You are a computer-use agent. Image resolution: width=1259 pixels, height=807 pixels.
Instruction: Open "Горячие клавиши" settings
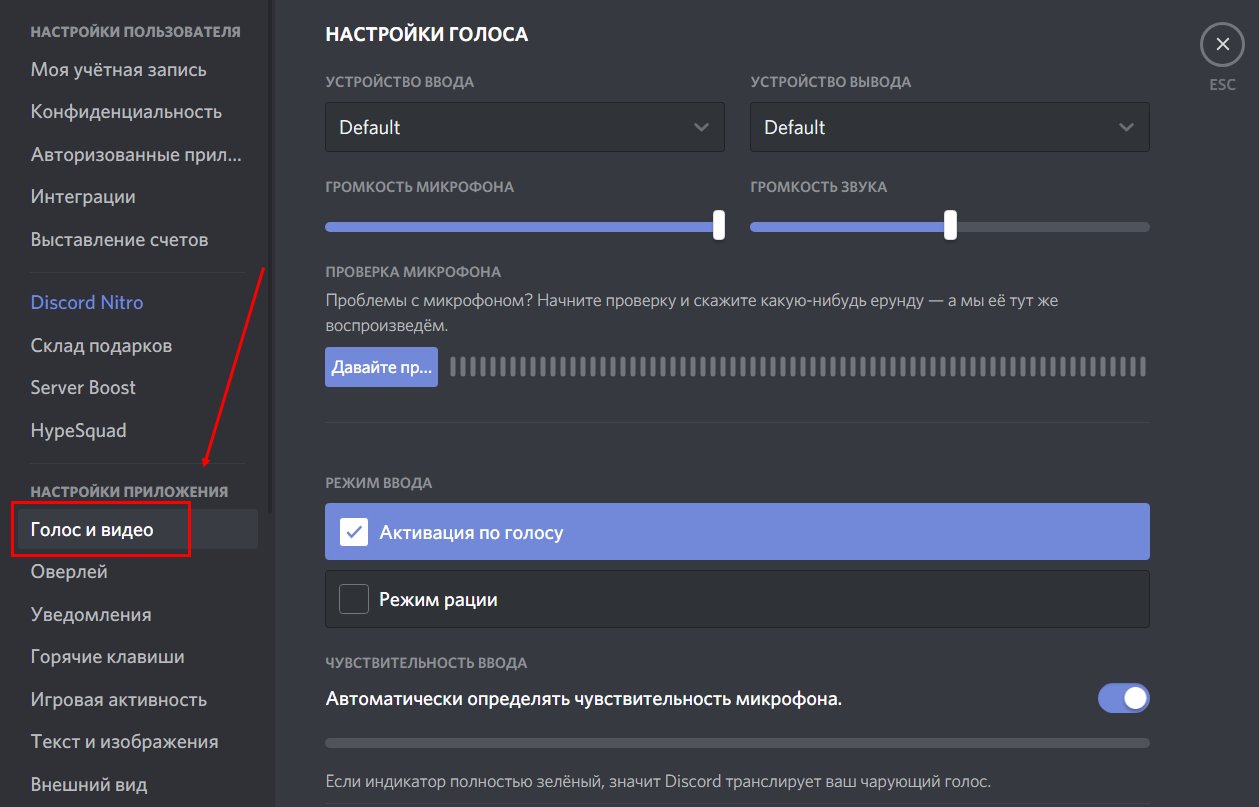pos(107,657)
